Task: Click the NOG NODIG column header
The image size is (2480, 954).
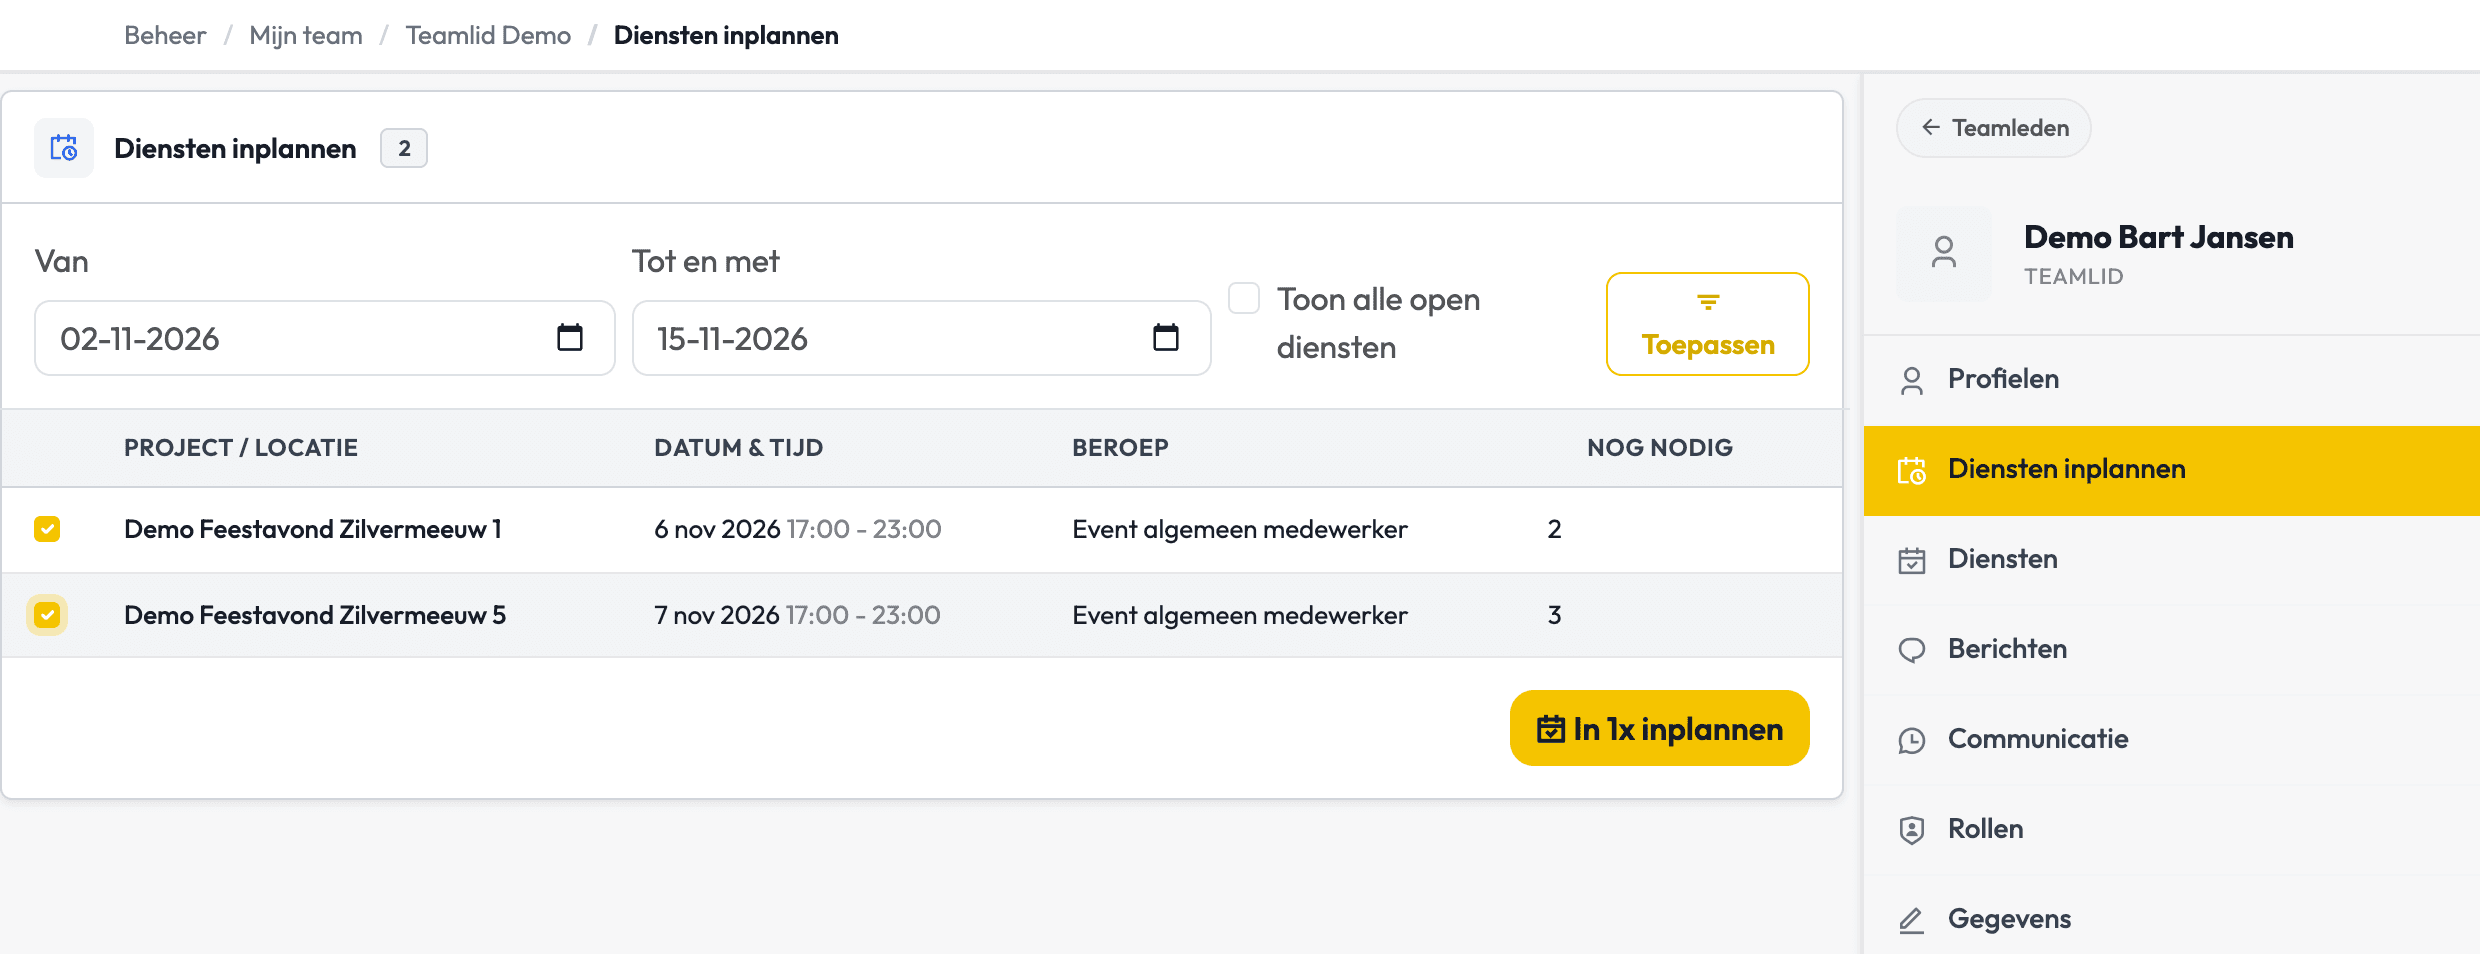Action: click(x=1660, y=448)
